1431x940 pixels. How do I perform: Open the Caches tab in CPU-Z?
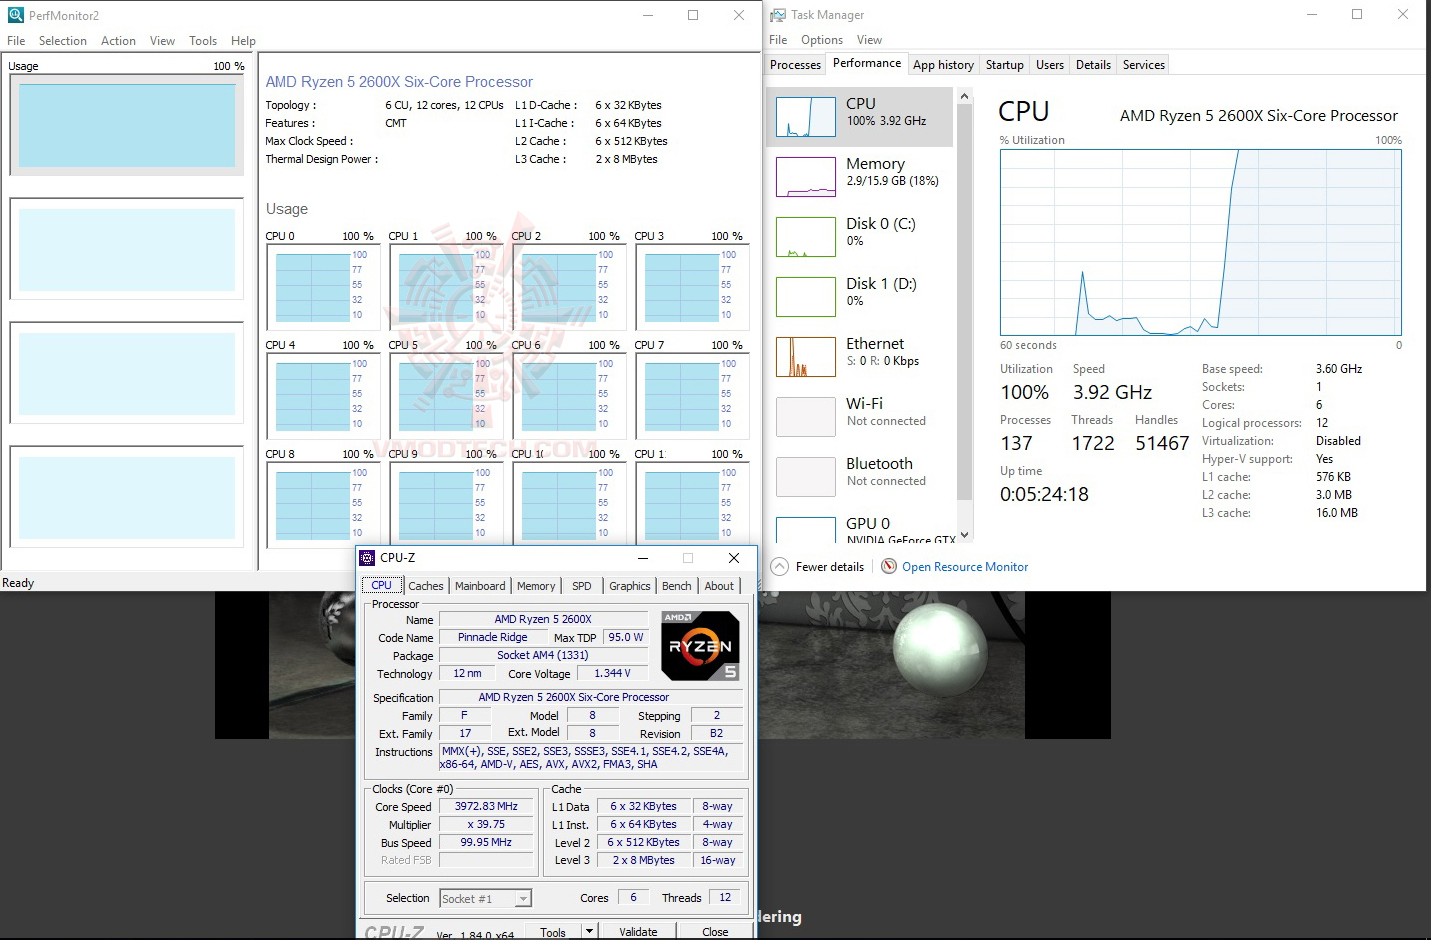[x=426, y=586]
